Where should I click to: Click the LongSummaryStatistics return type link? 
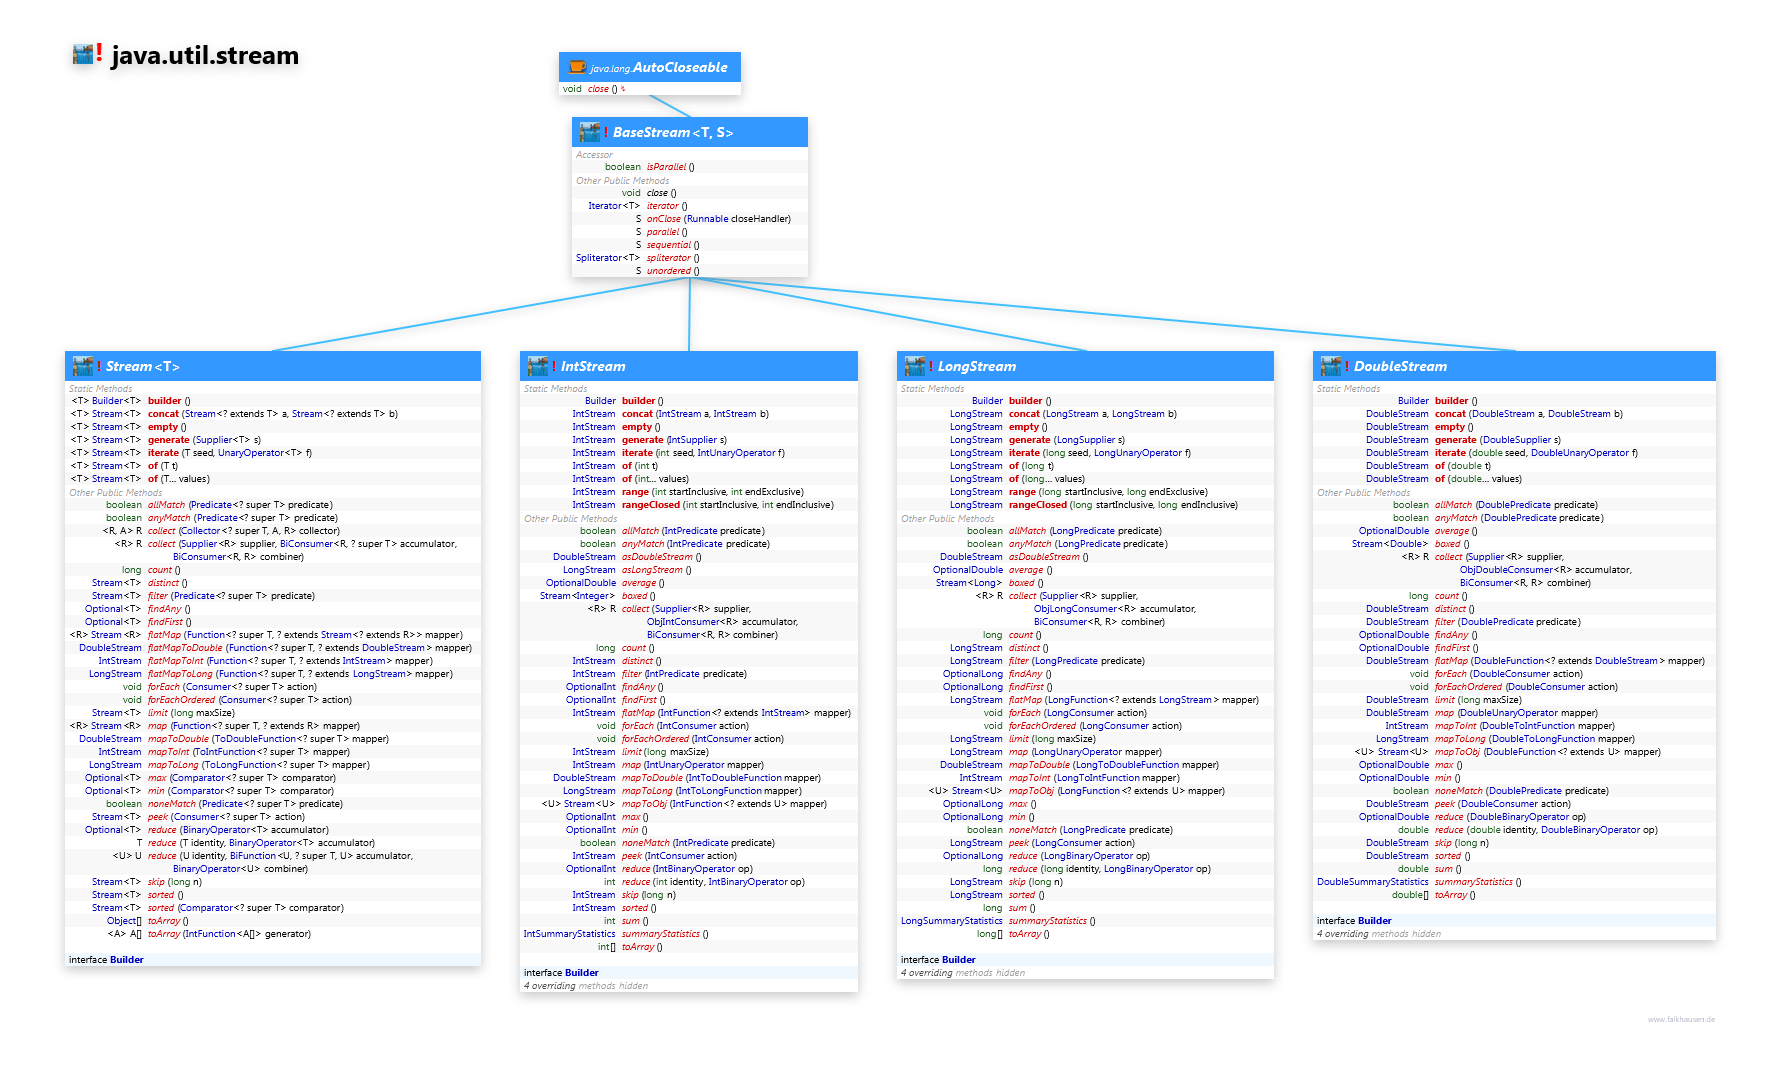tap(951, 921)
